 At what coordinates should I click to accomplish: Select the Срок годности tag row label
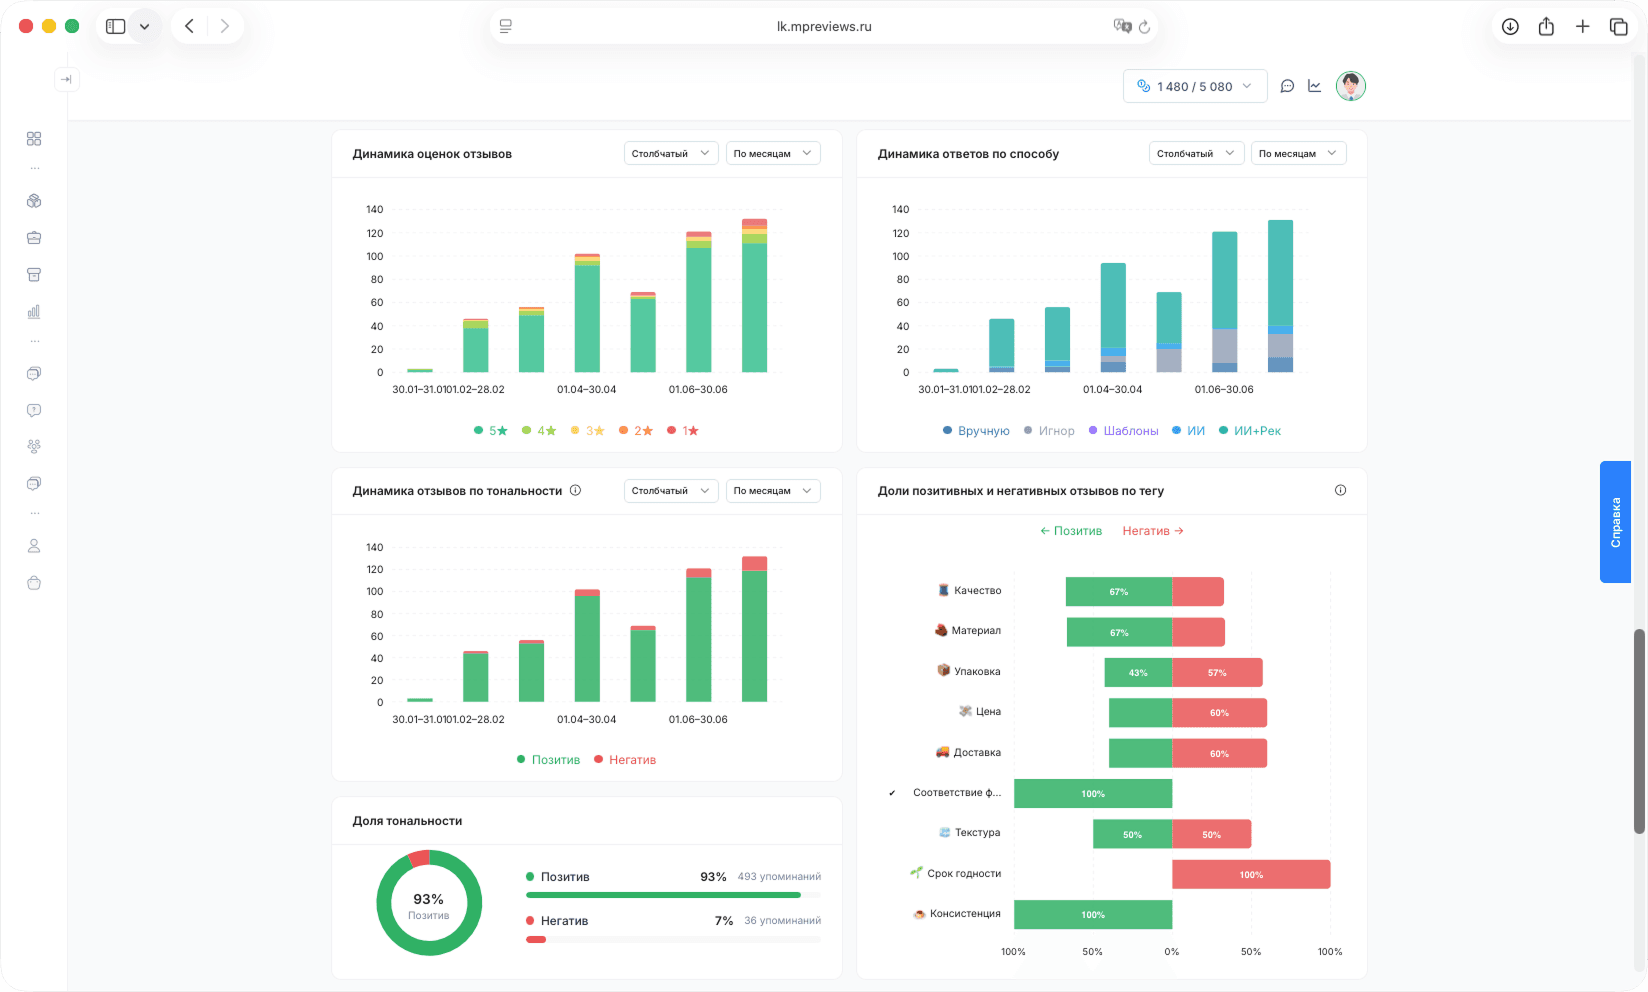tap(955, 873)
